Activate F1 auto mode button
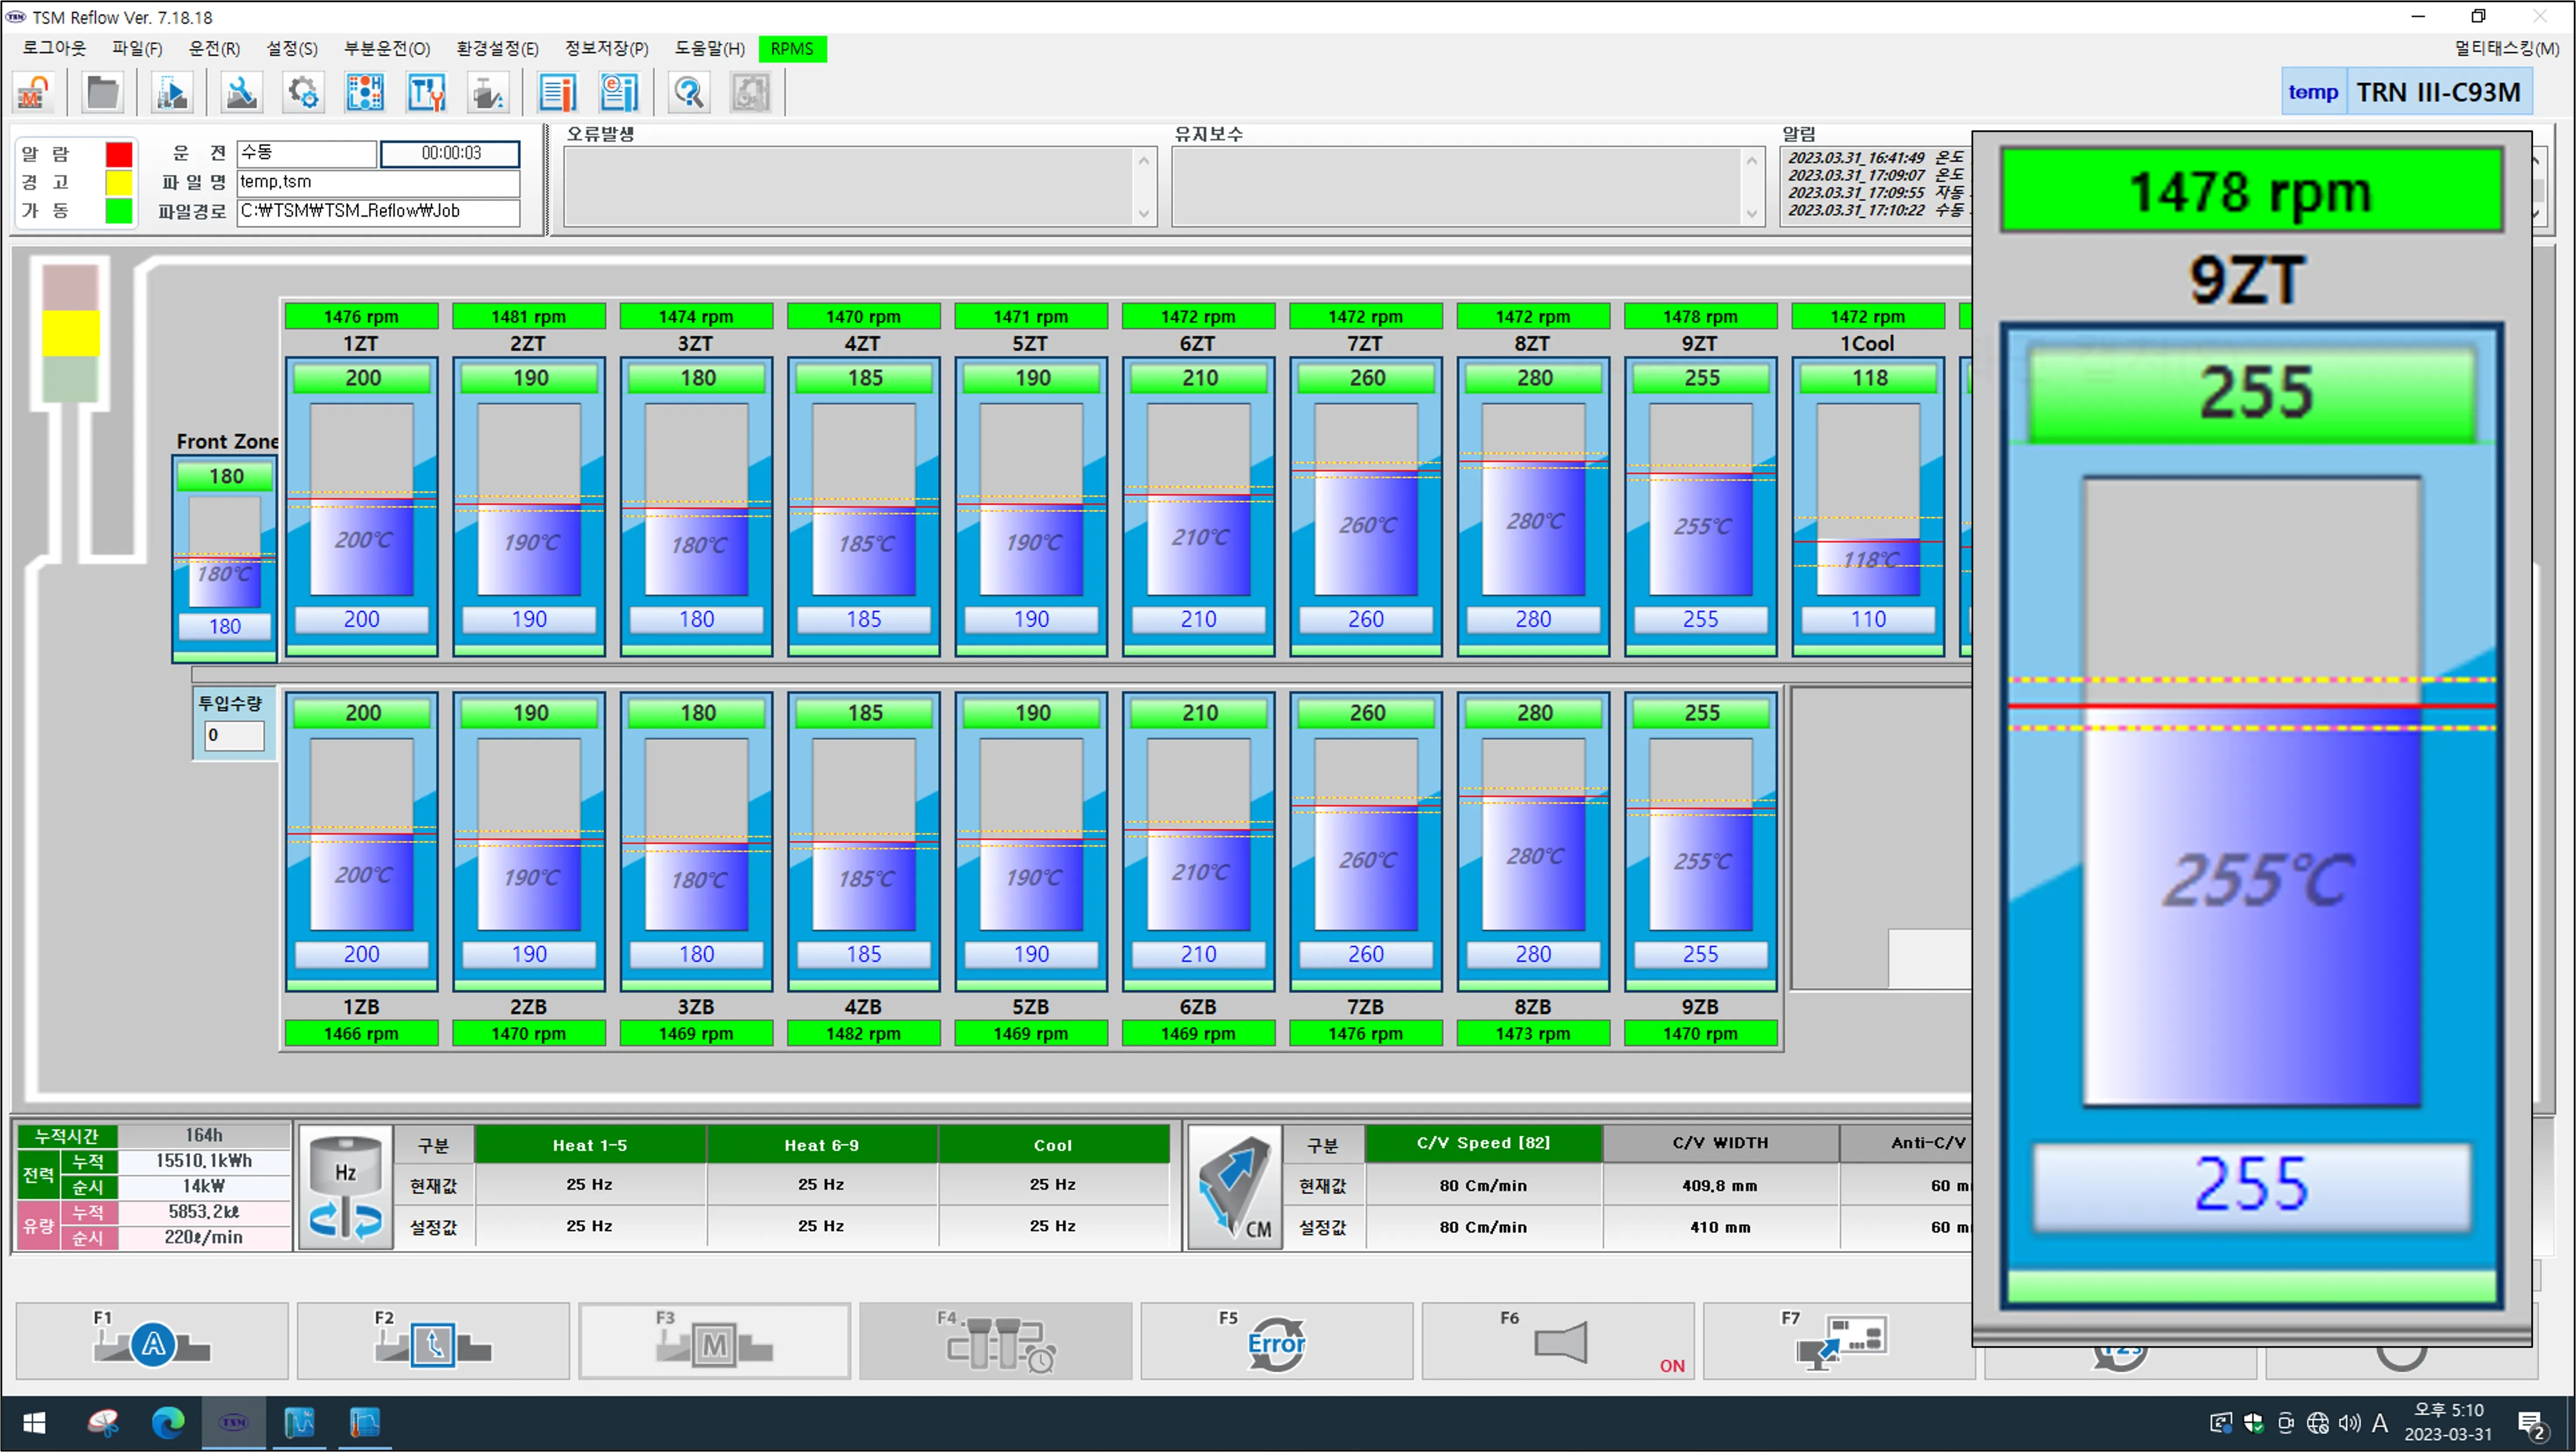Screen dimensions: 2576x1452 152,1341
